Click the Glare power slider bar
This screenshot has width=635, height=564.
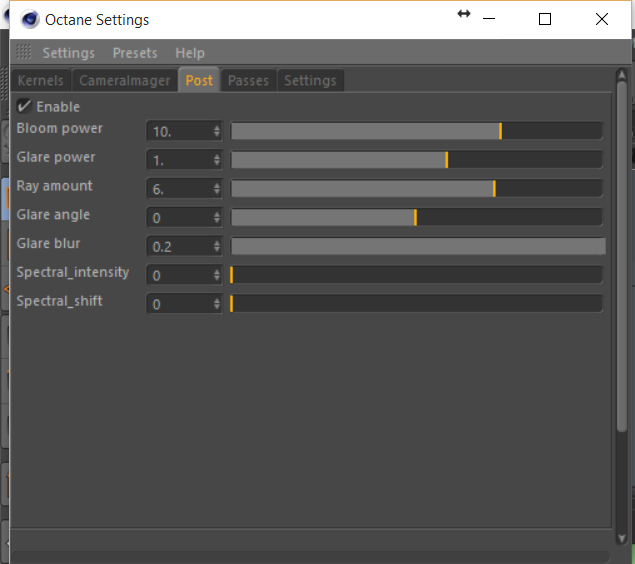pos(417,160)
